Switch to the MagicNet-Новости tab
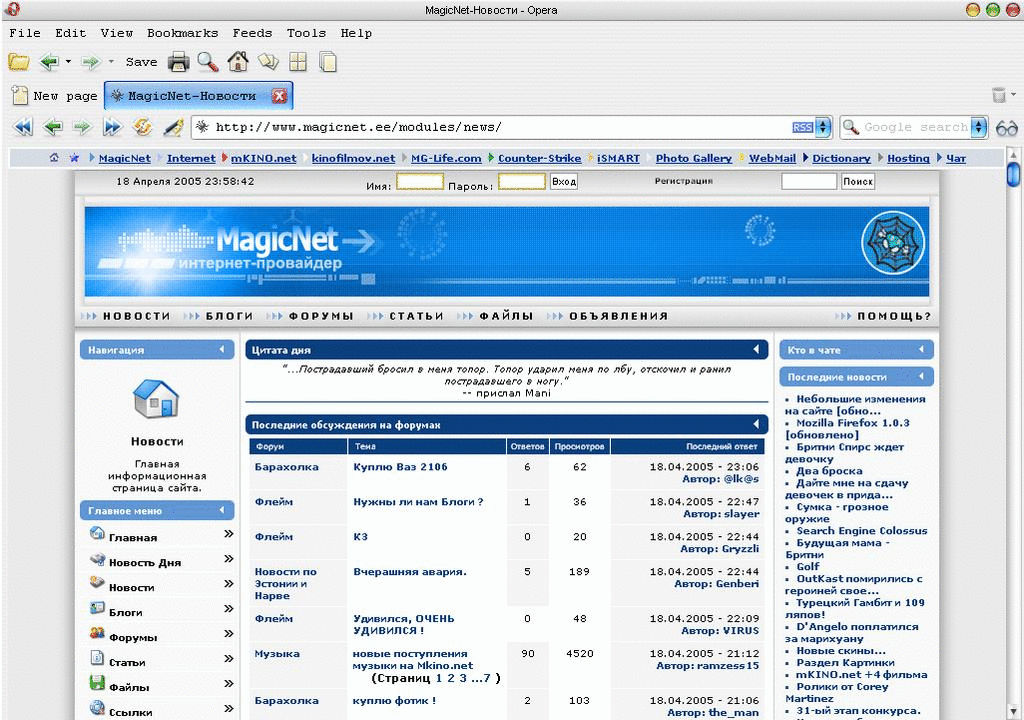This screenshot has width=1024, height=720. pyautogui.click(x=191, y=96)
